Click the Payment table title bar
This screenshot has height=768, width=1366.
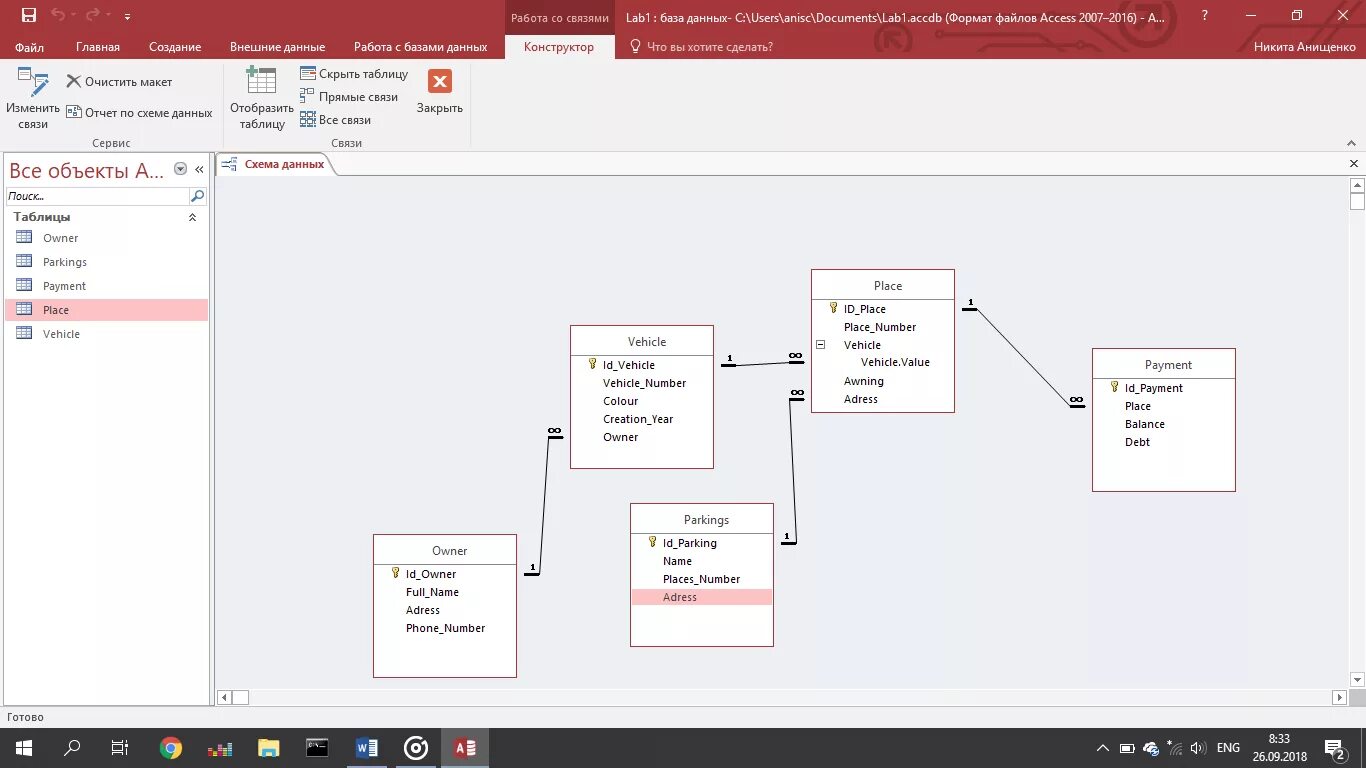[x=1164, y=365]
